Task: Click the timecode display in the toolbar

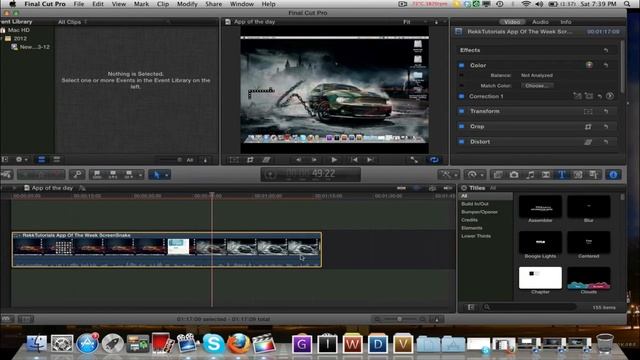Action: (x=311, y=174)
